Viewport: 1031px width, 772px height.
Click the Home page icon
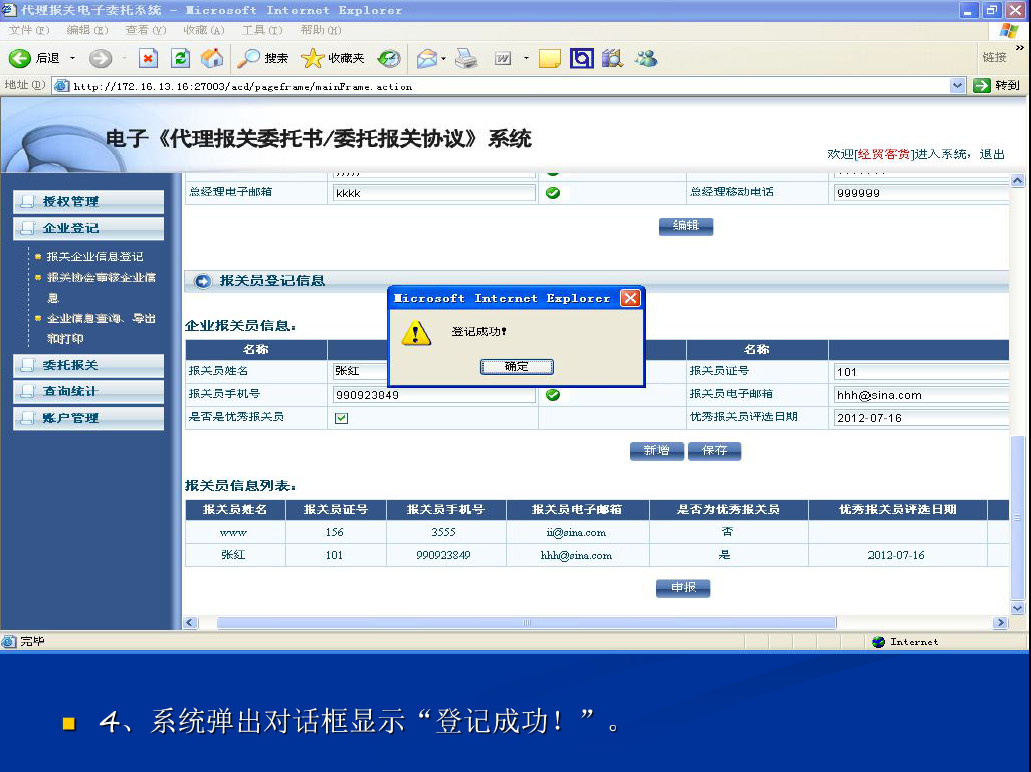[x=212, y=59]
